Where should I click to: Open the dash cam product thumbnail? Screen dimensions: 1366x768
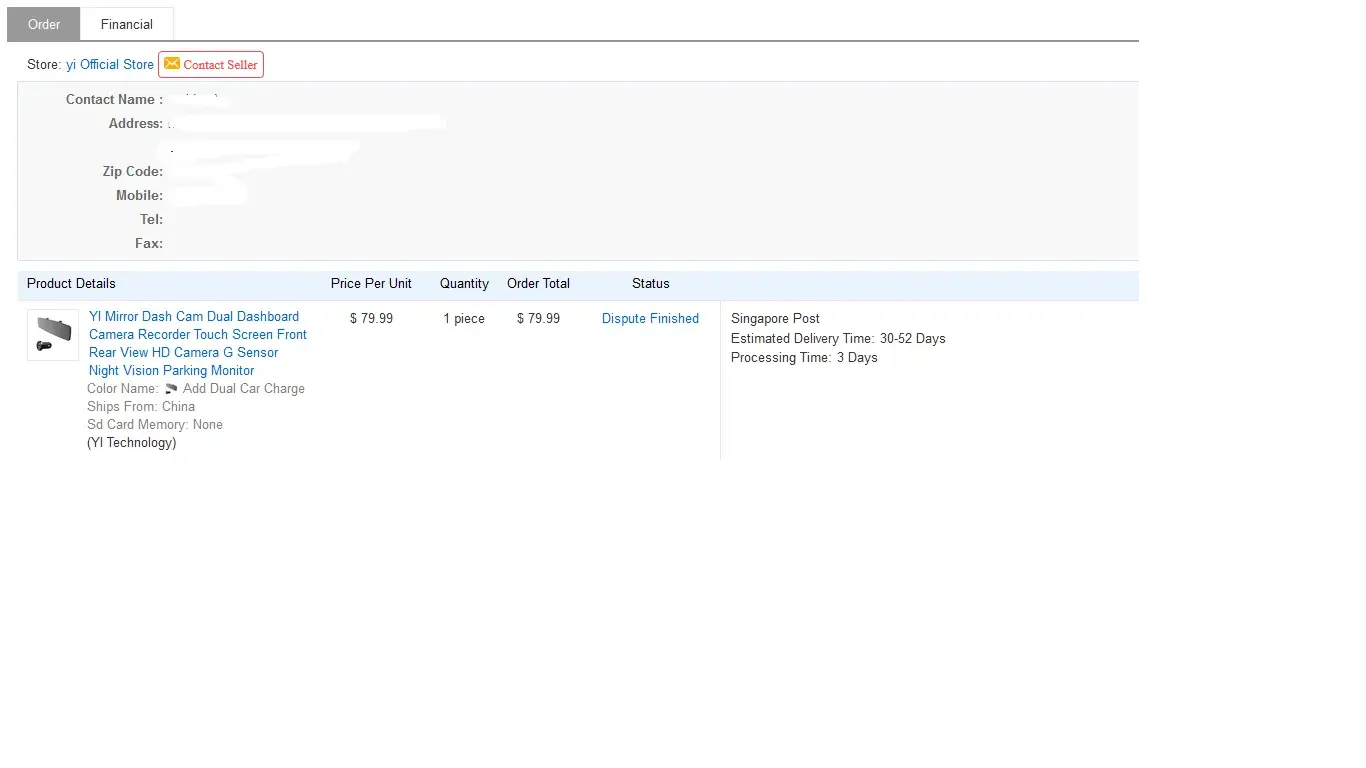(53, 335)
